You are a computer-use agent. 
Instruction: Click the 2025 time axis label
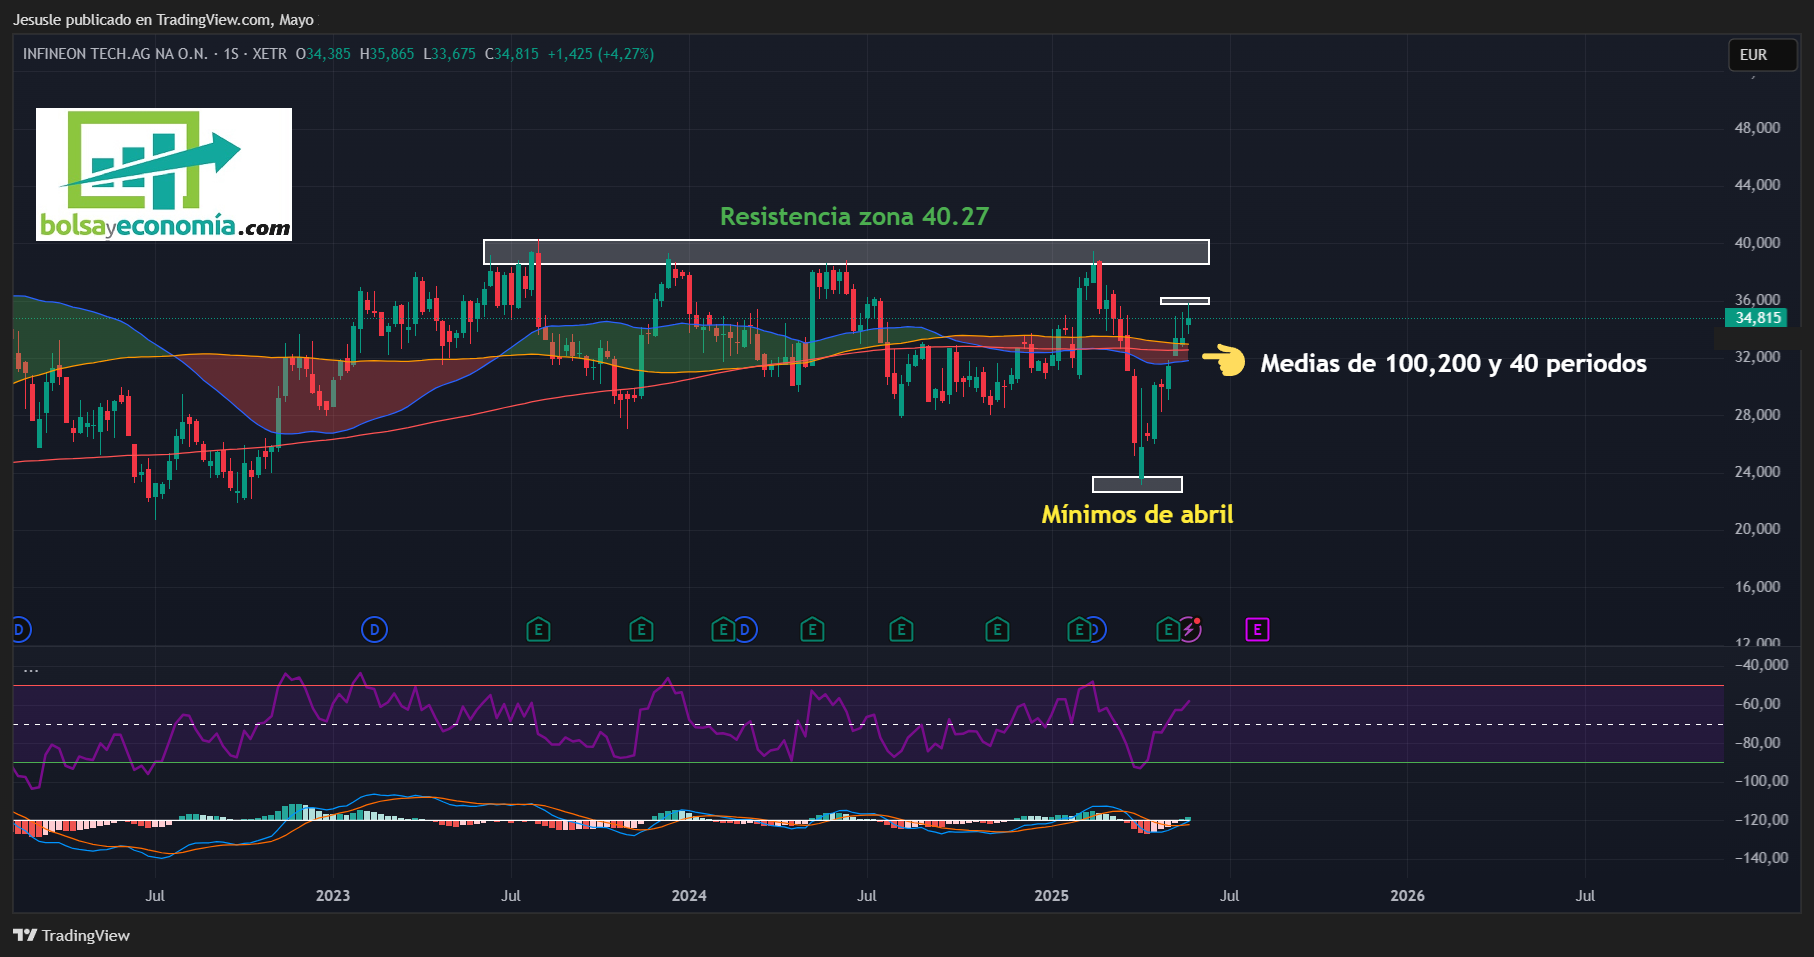[x=1052, y=896]
